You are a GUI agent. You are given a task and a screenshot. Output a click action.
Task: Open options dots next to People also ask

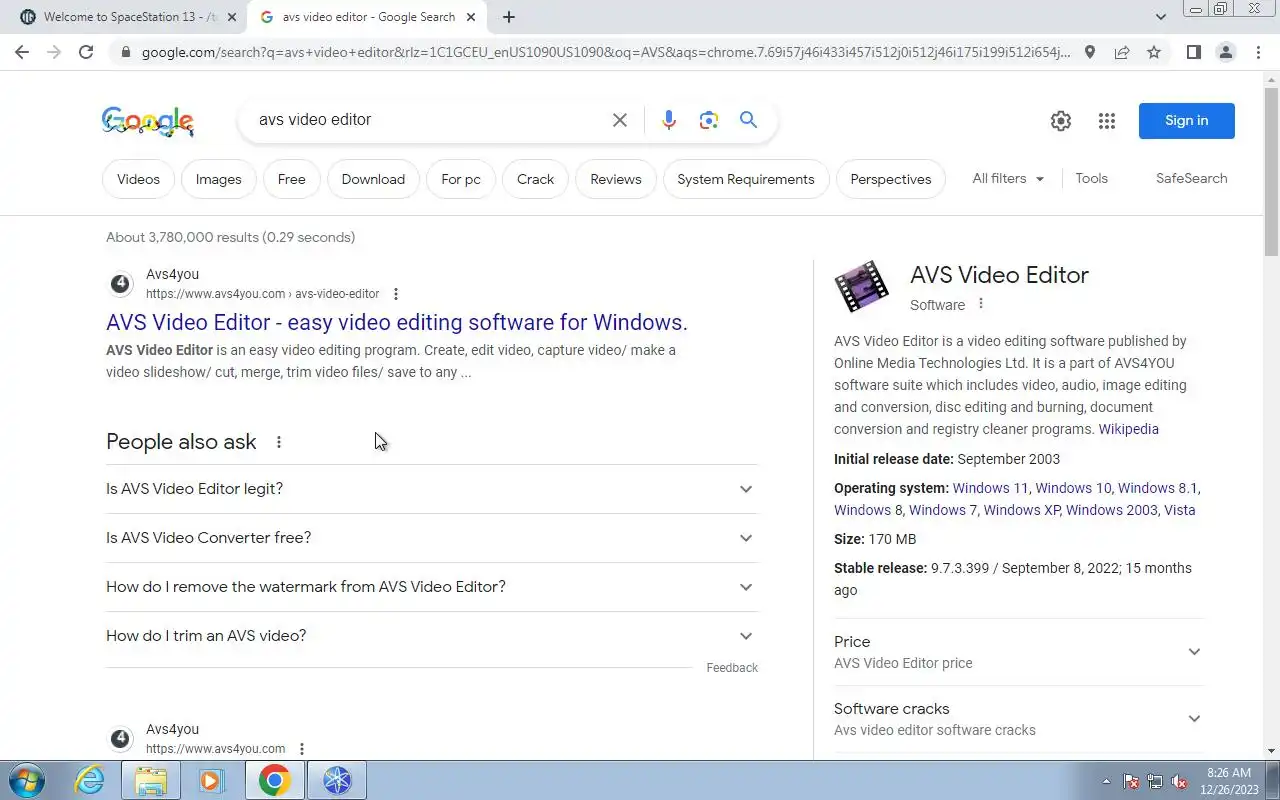coord(279,442)
